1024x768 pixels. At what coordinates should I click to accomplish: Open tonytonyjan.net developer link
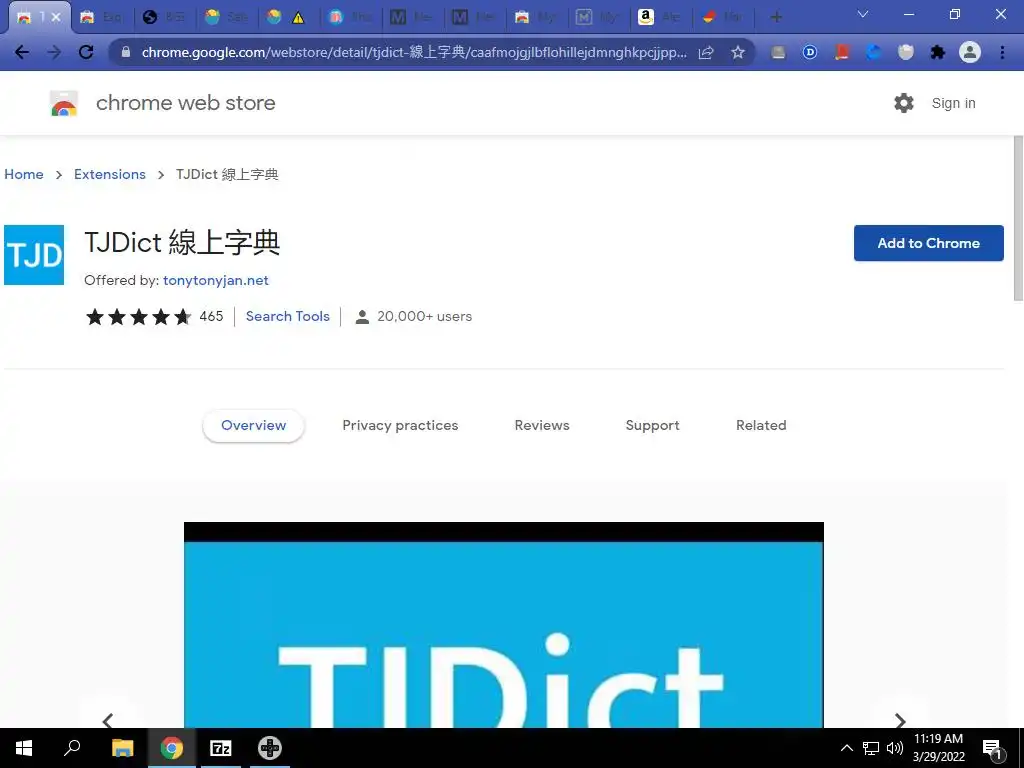(x=216, y=280)
